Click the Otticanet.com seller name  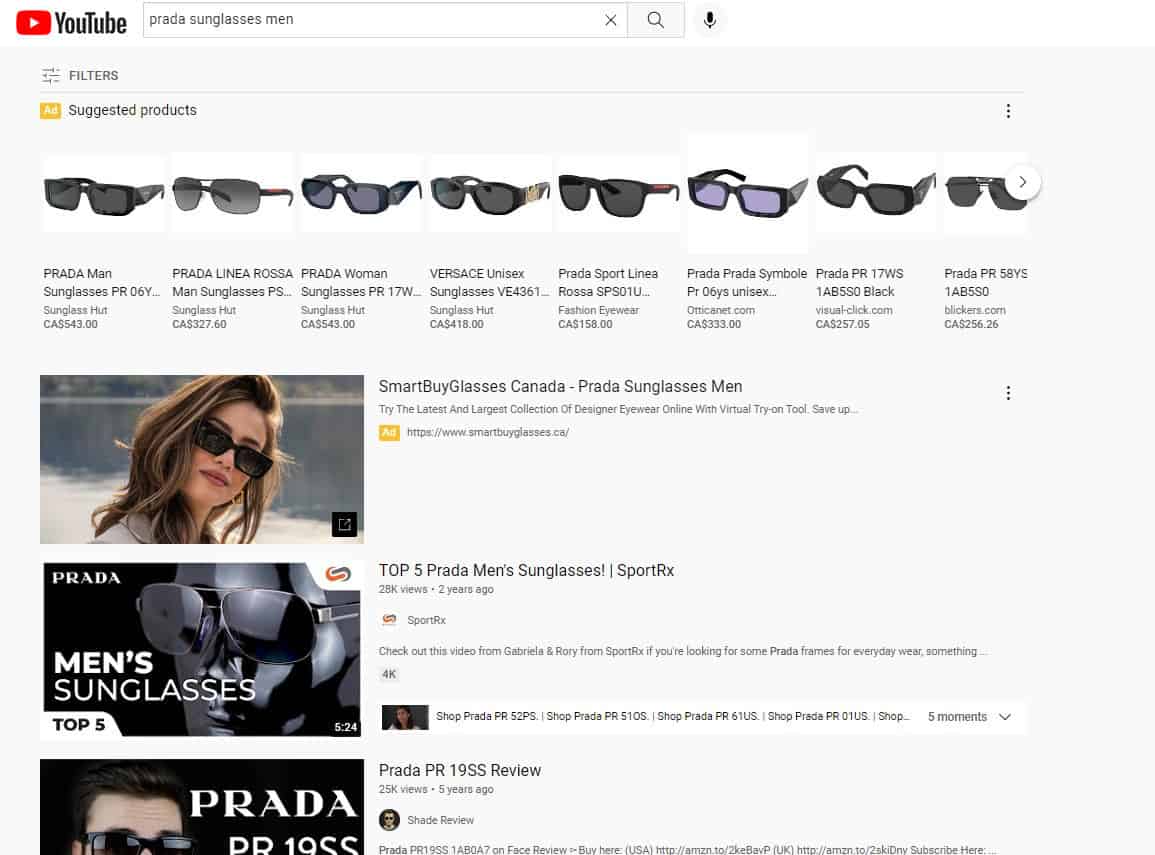coord(720,311)
